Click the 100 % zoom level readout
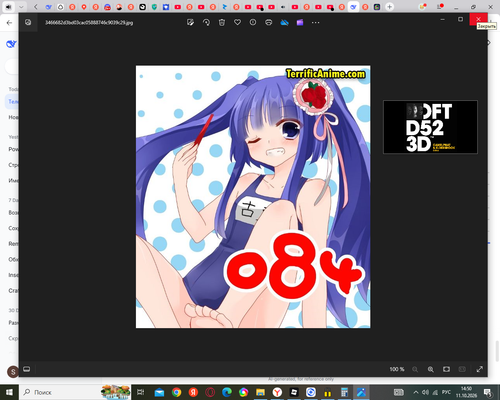The height and width of the screenshot is (400, 500). click(x=397, y=369)
